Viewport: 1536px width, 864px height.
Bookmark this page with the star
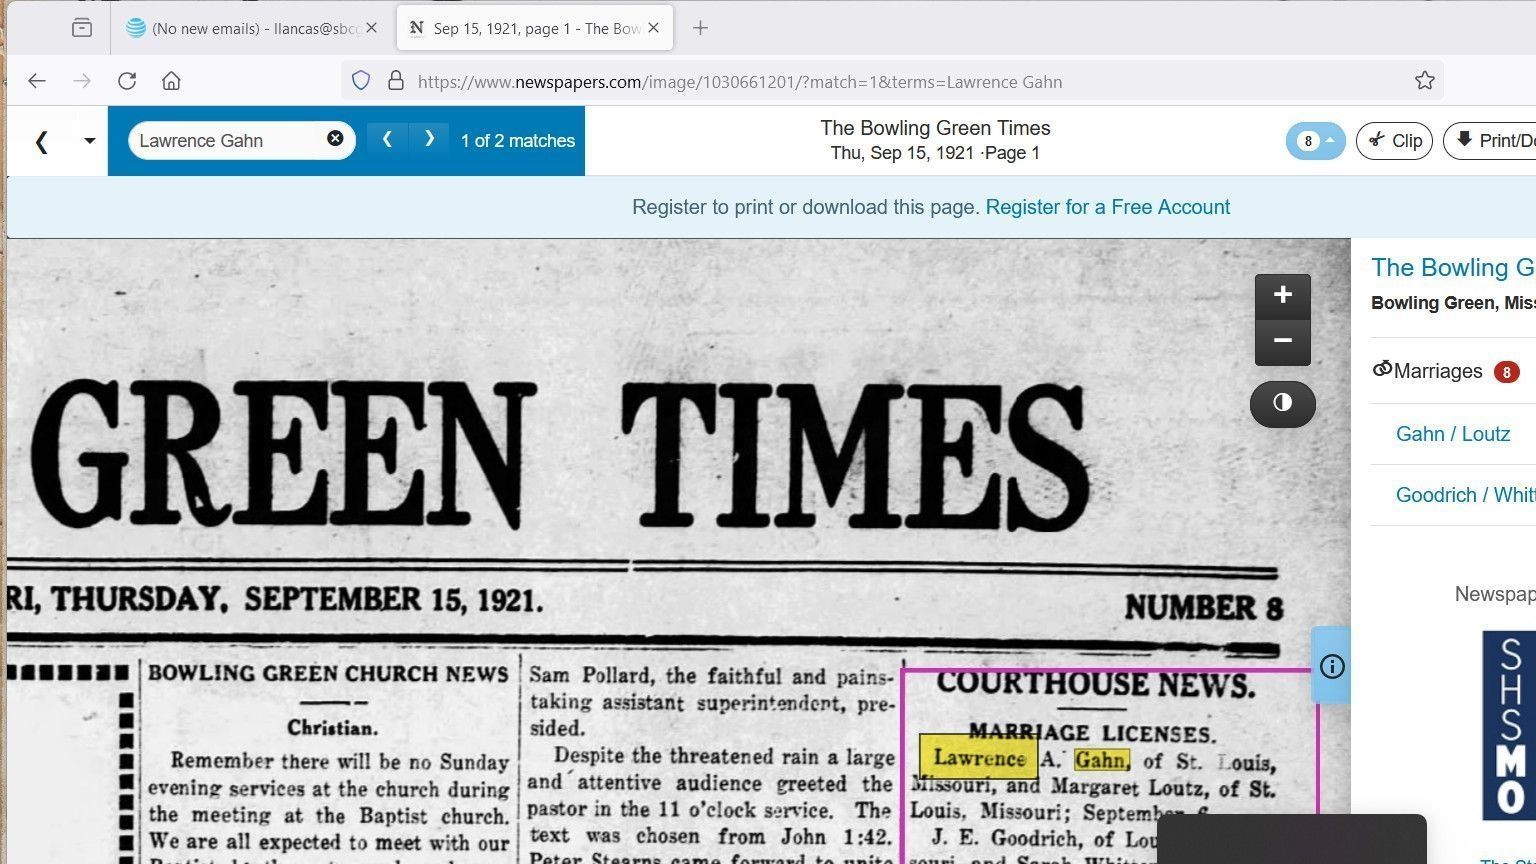(x=1425, y=81)
